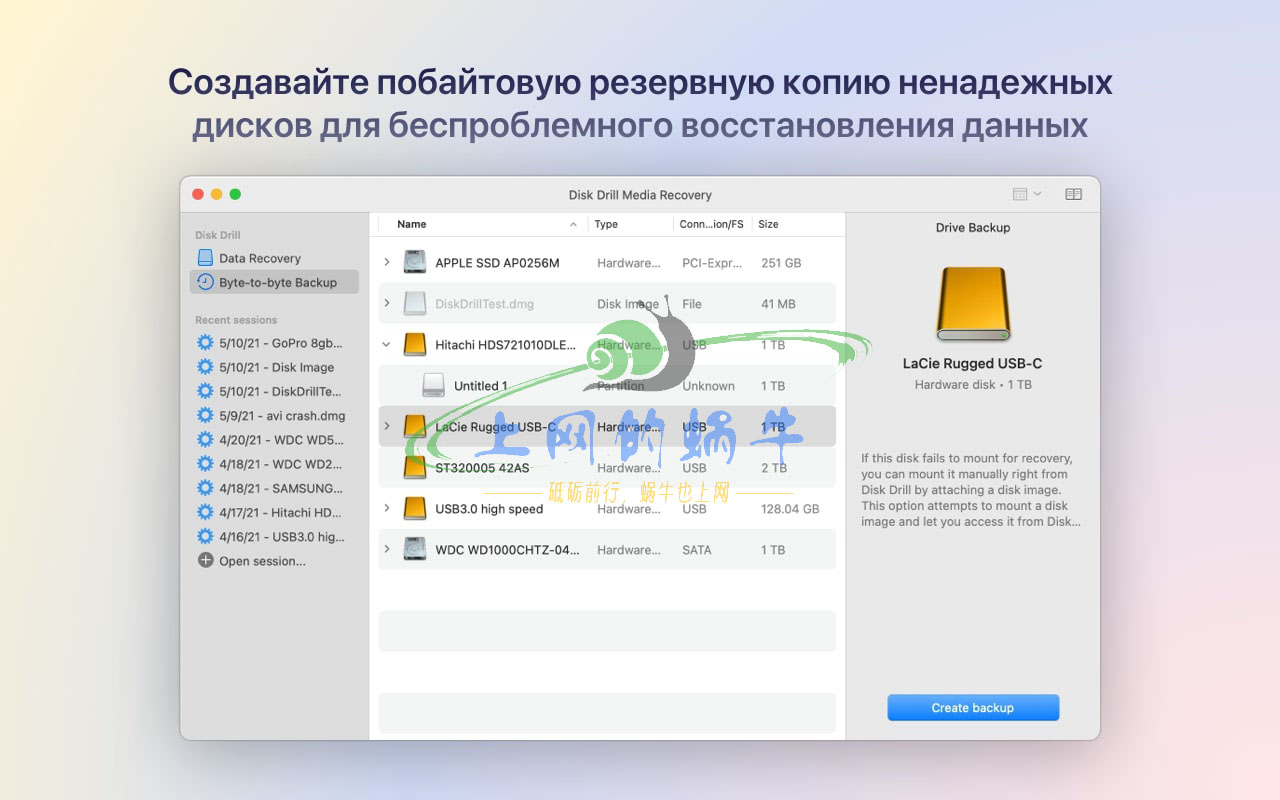Click the ST320005 42AS drive icon
1280x800 pixels.
(415, 468)
